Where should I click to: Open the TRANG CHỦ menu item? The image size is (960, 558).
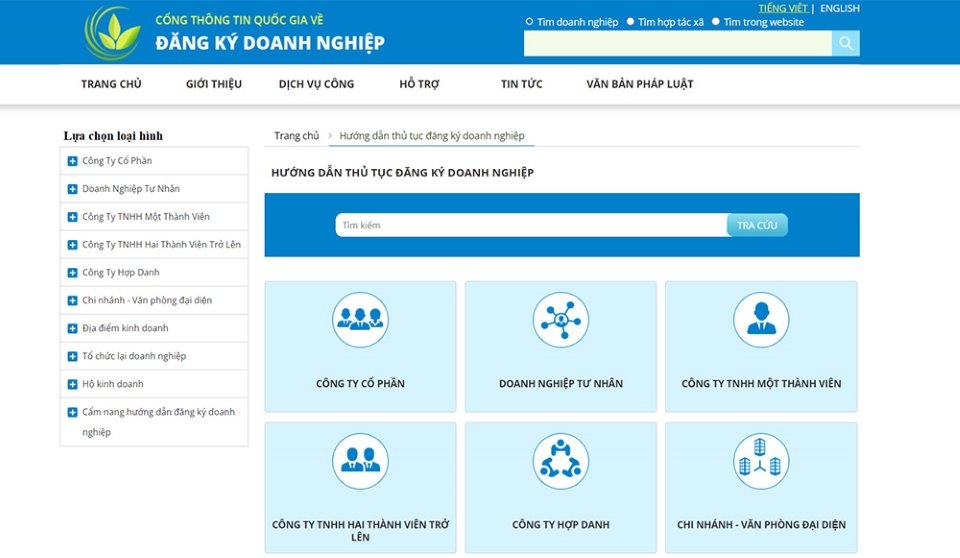(111, 84)
